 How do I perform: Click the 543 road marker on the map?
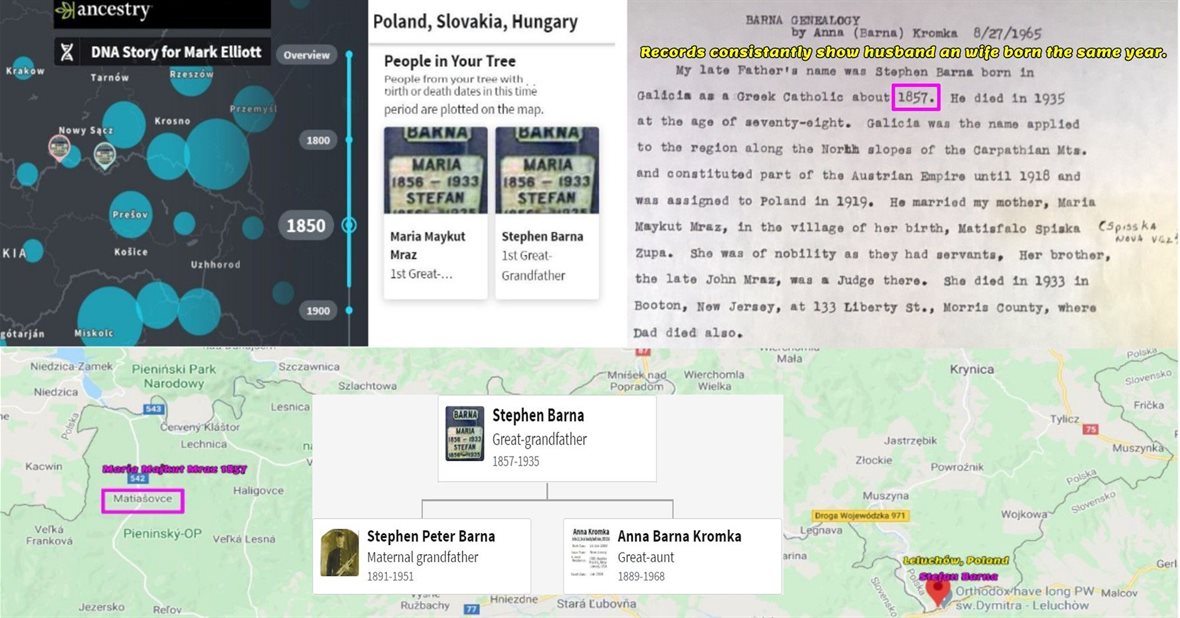pyautogui.click(x=154, y=410)
